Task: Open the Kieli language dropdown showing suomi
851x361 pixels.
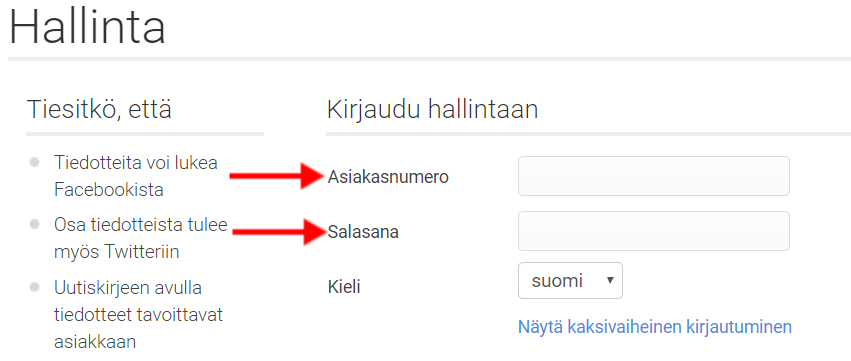Action: pos(570,281)
